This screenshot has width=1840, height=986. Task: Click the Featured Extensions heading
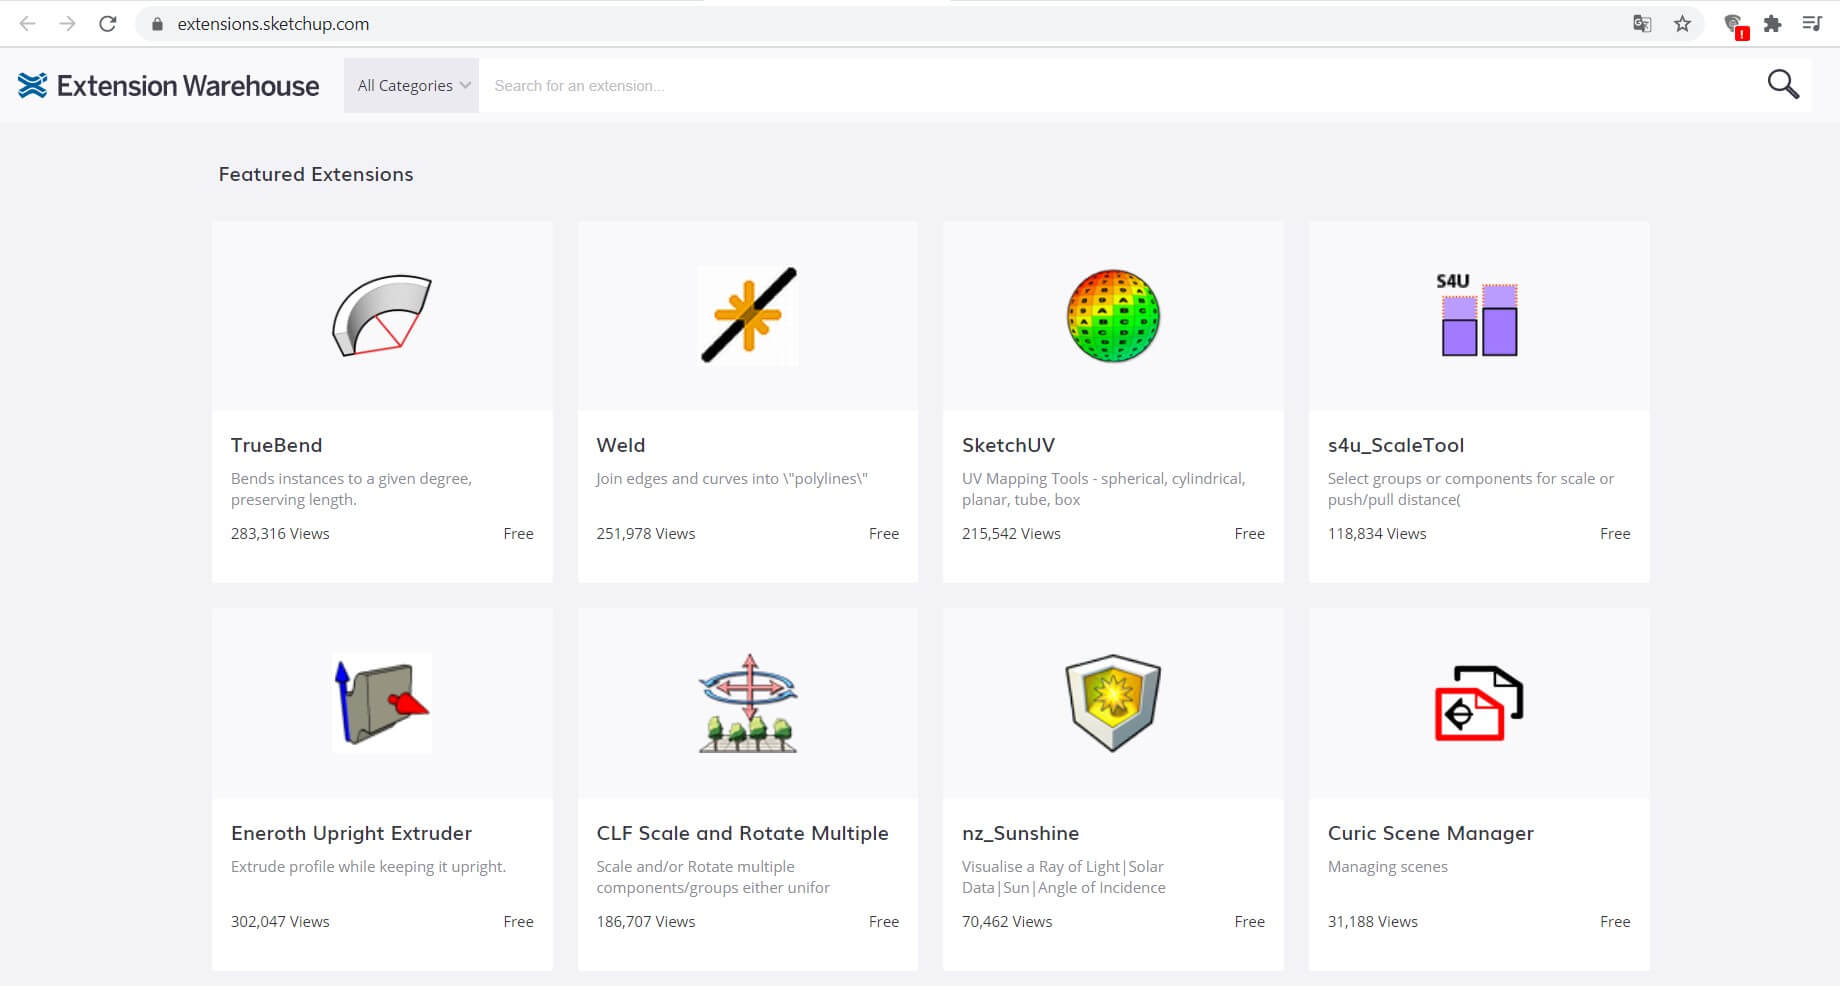pos(316,174)
